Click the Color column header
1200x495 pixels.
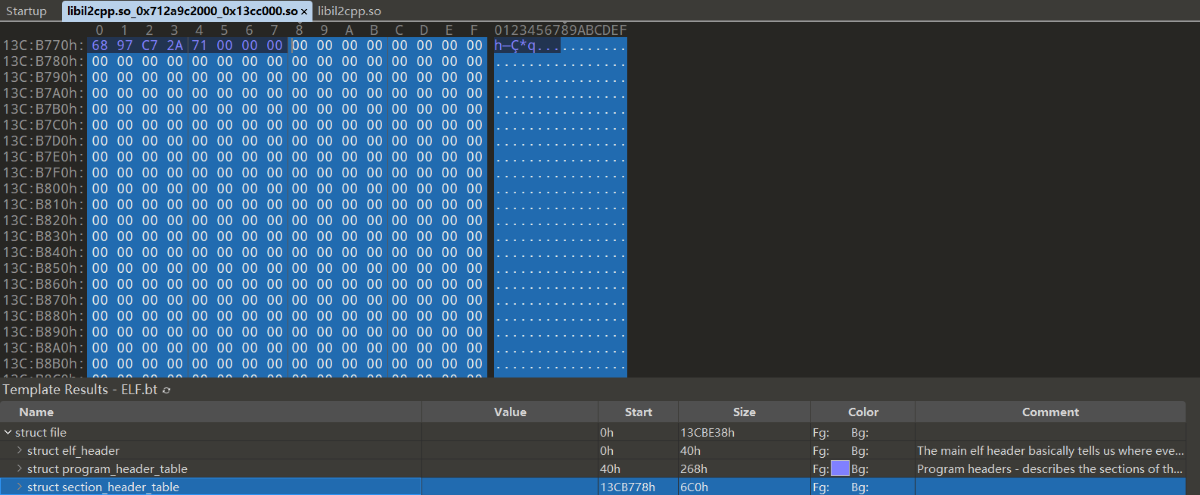pos(863,412)
